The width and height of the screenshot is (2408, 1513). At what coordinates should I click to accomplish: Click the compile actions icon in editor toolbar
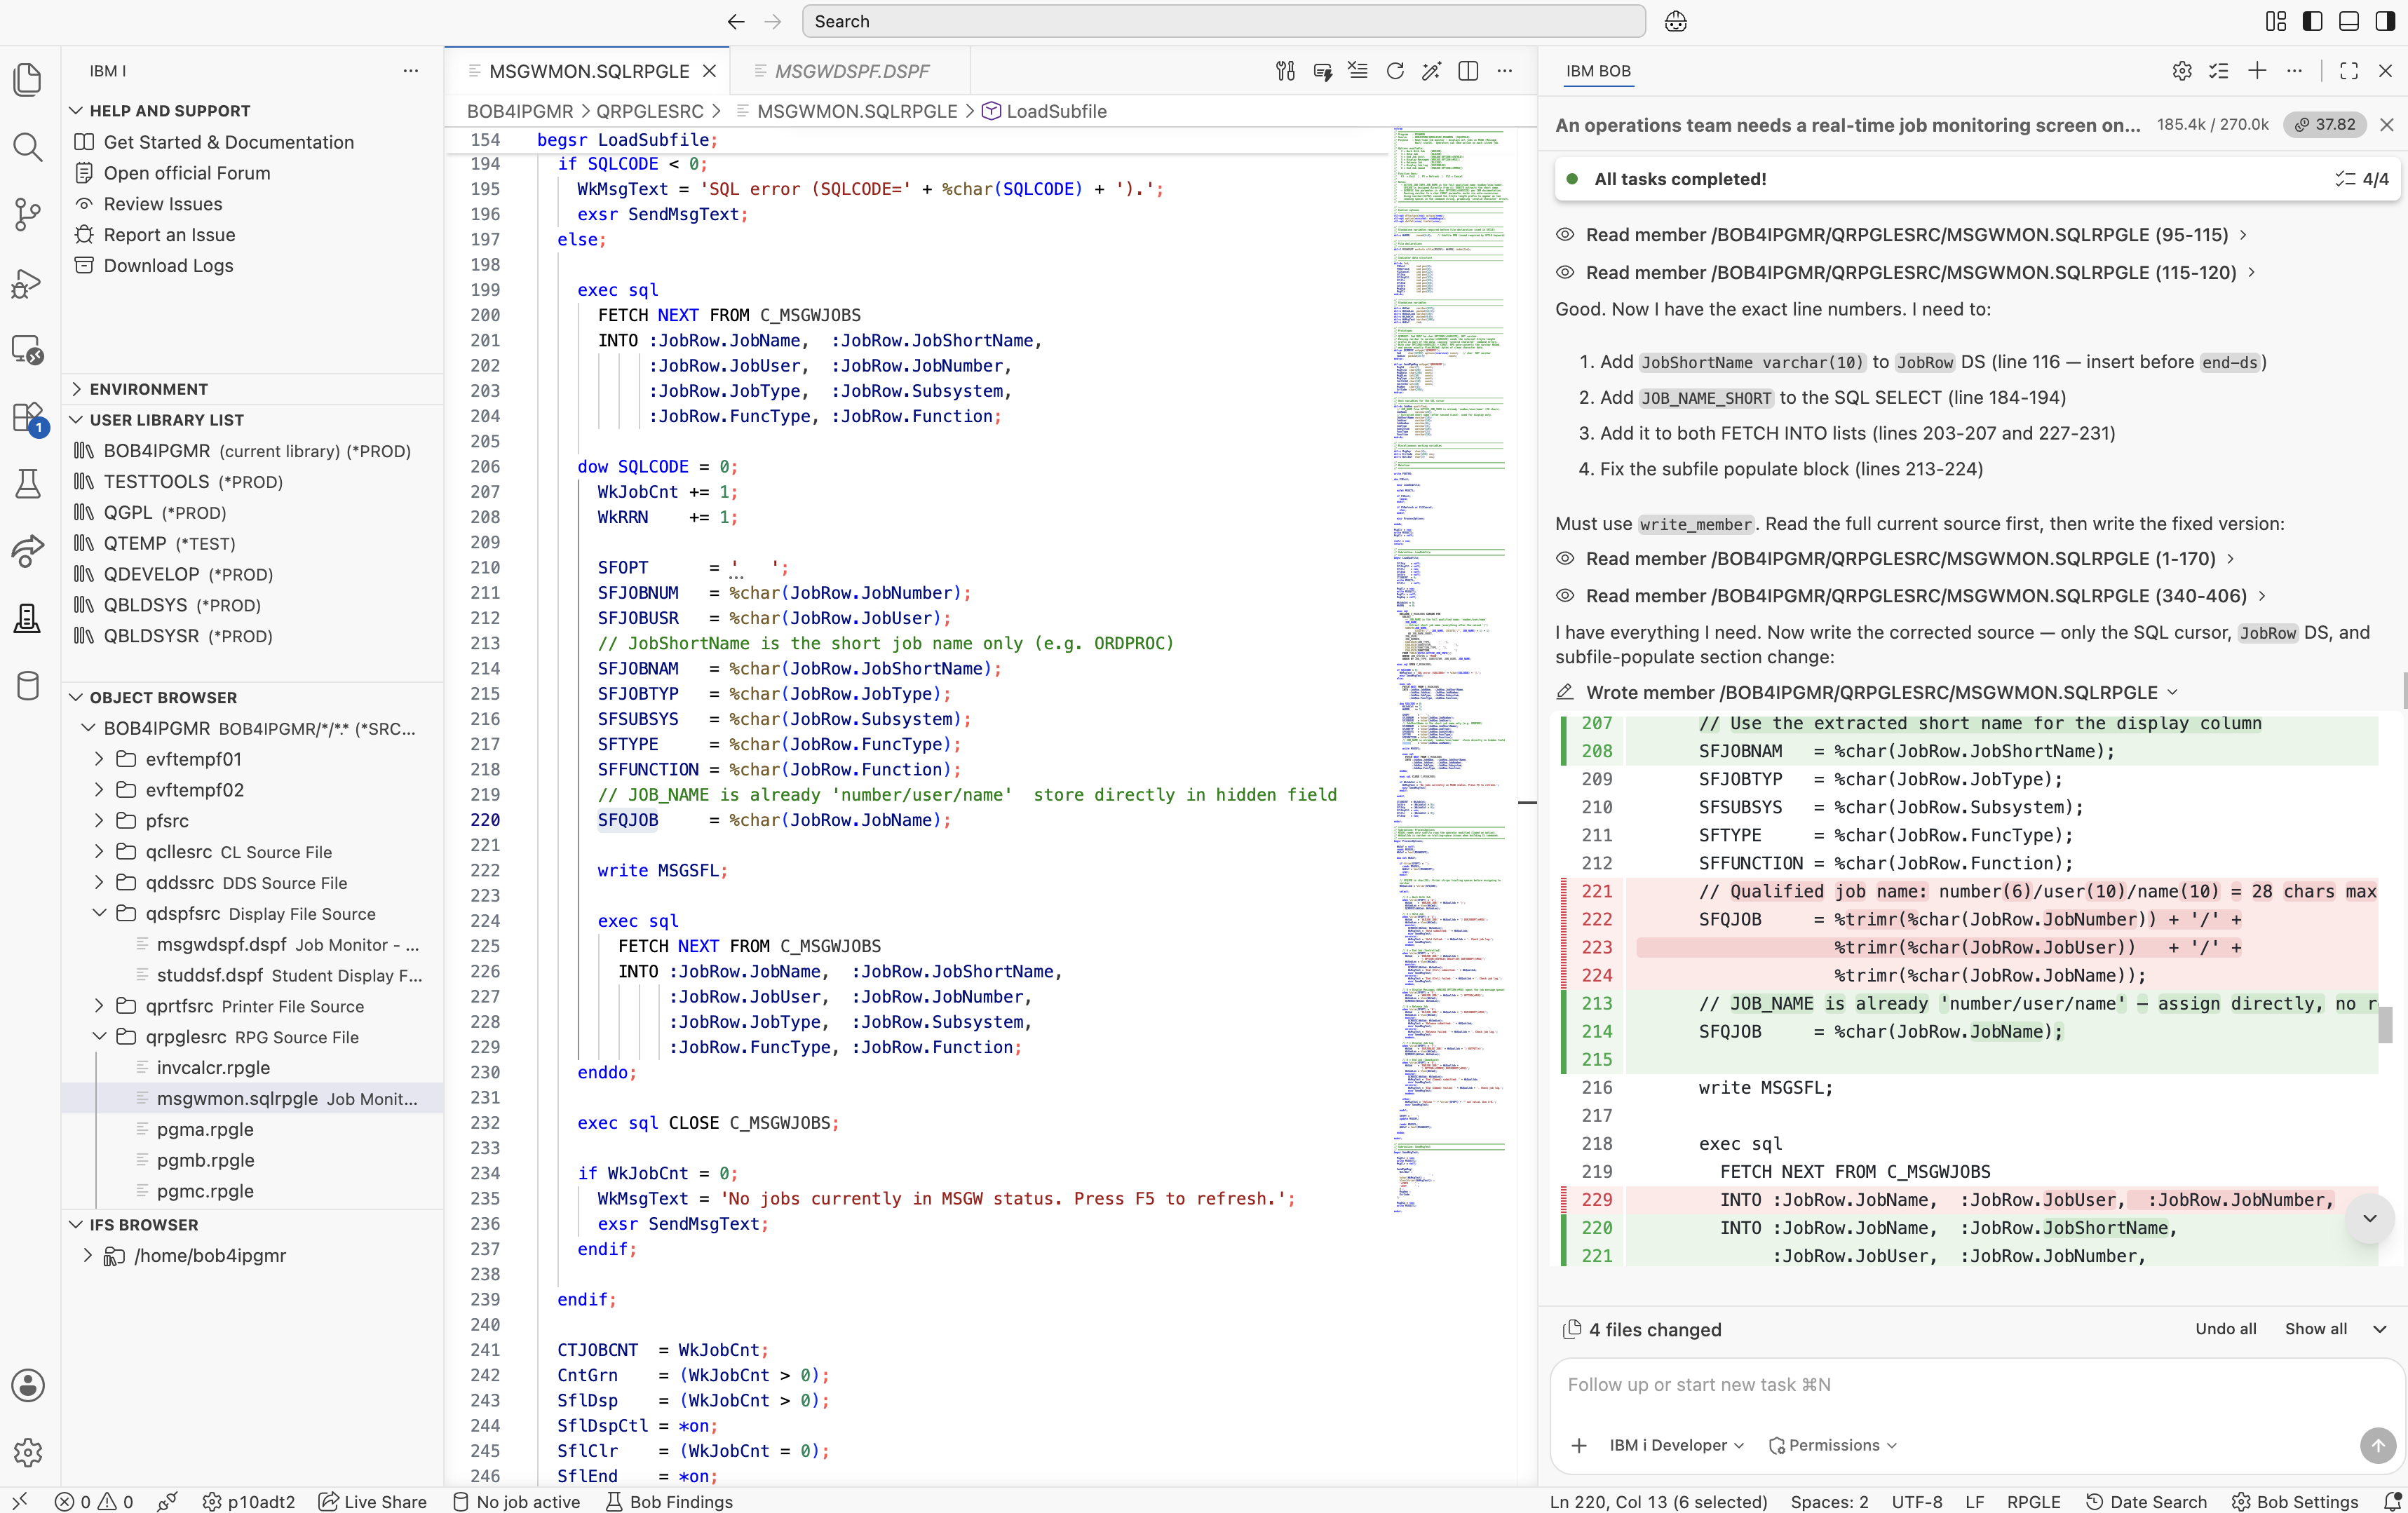coord(1286,71)
